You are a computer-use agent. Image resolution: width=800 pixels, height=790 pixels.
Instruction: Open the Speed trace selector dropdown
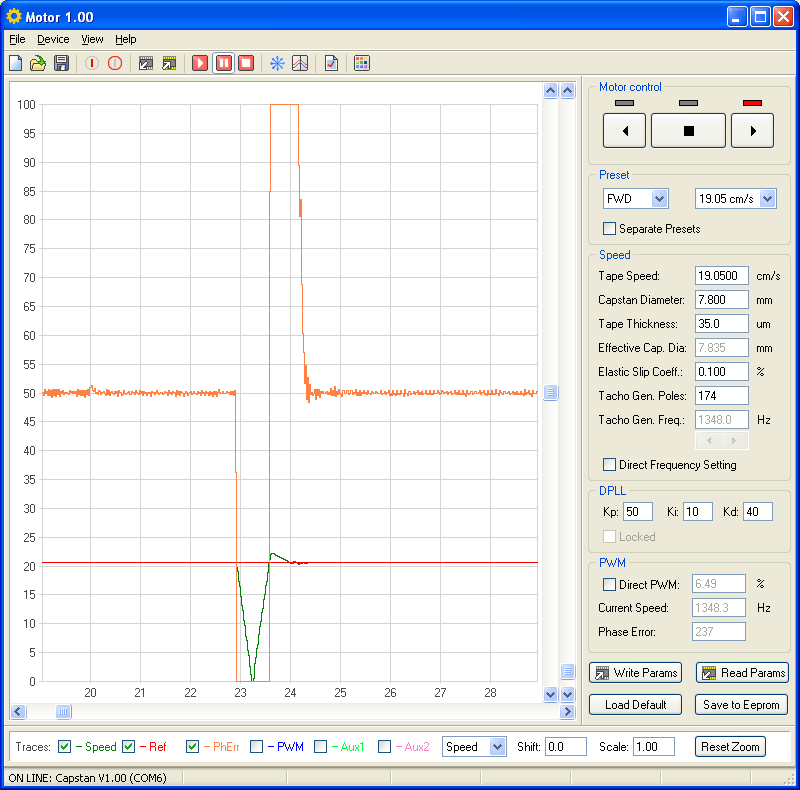coord(497,747)
